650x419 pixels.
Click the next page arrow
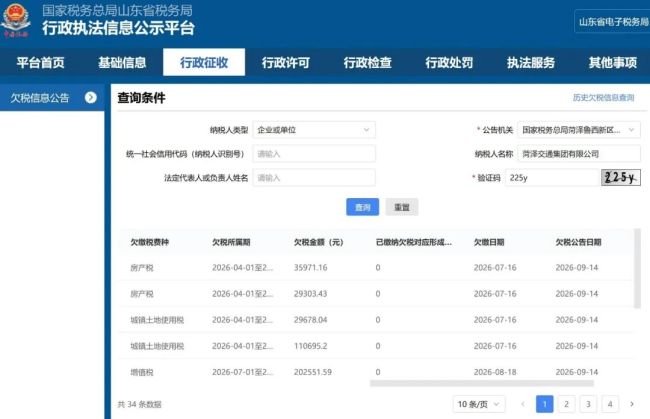pos(632,404)
